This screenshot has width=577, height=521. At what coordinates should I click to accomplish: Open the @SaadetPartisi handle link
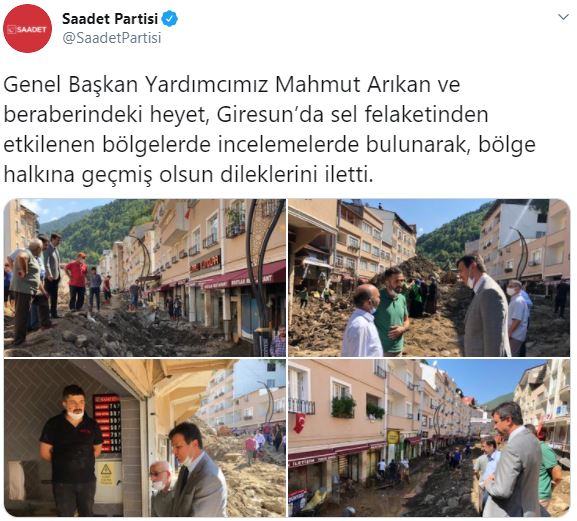pos(112,38)
